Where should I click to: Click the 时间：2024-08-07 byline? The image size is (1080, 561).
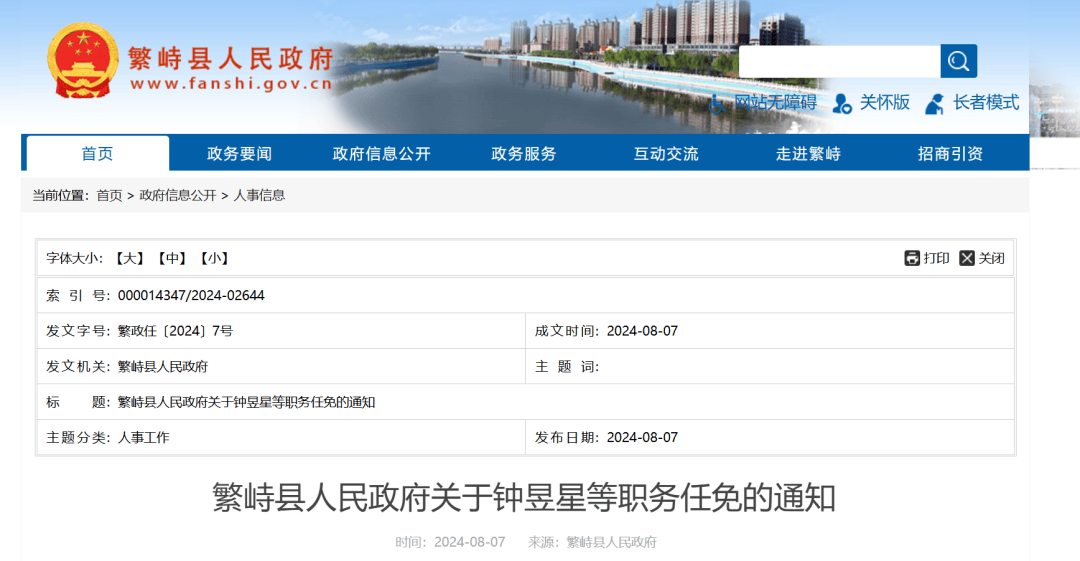[450, 542]
